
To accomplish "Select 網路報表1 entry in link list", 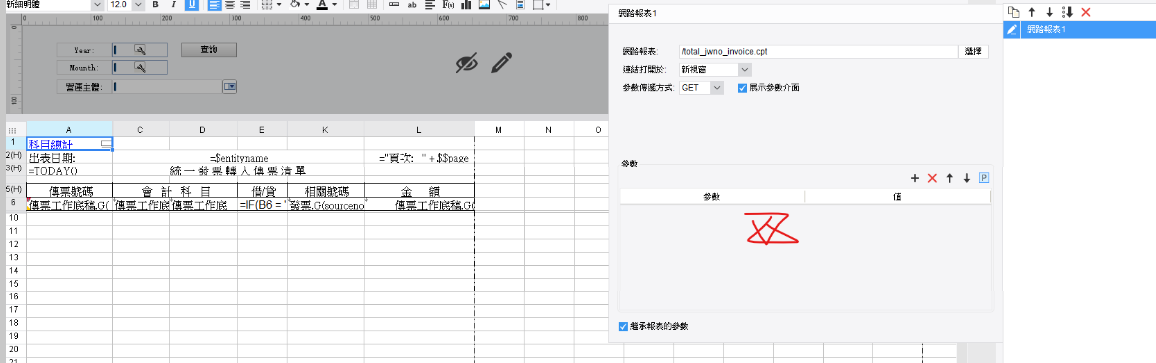I will pos(1080,30).
